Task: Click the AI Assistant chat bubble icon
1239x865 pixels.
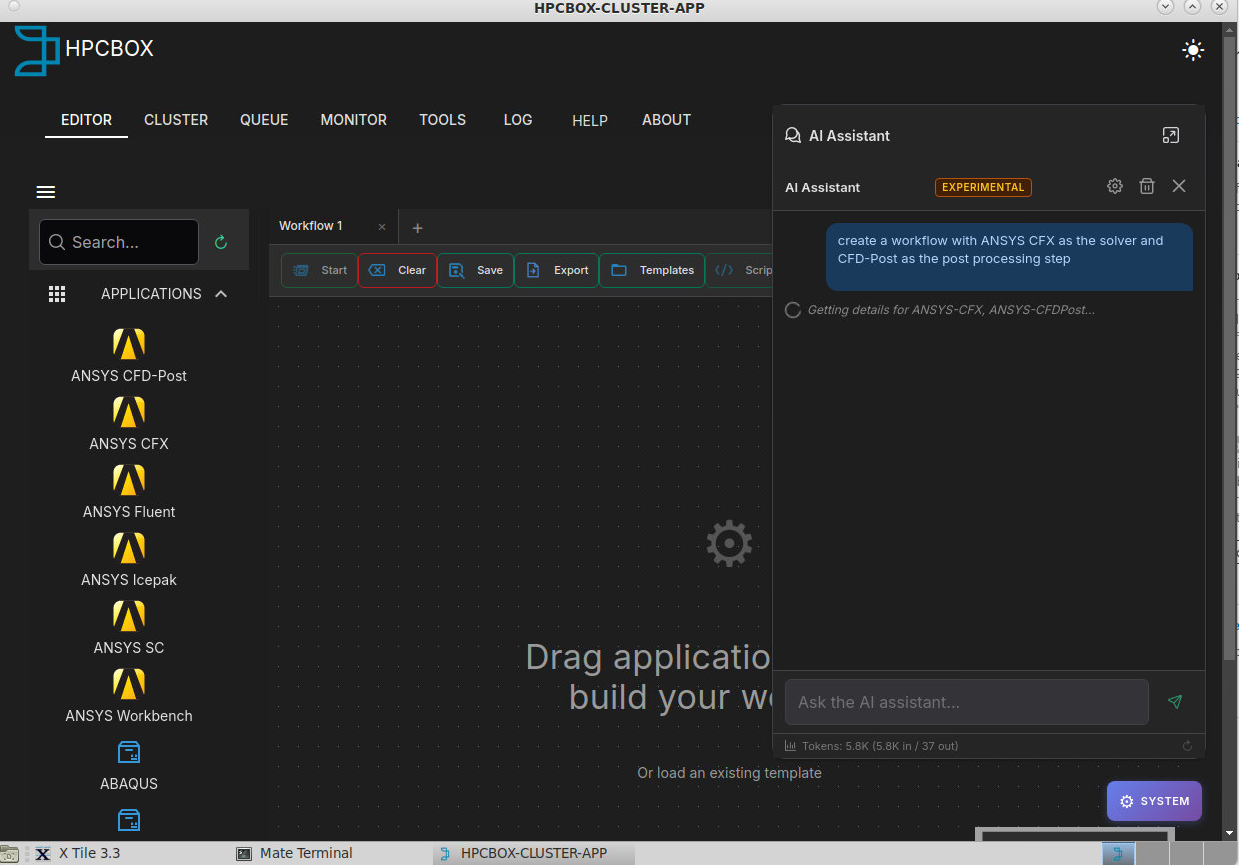Action: pyautogui.click(x=793, y=135)
